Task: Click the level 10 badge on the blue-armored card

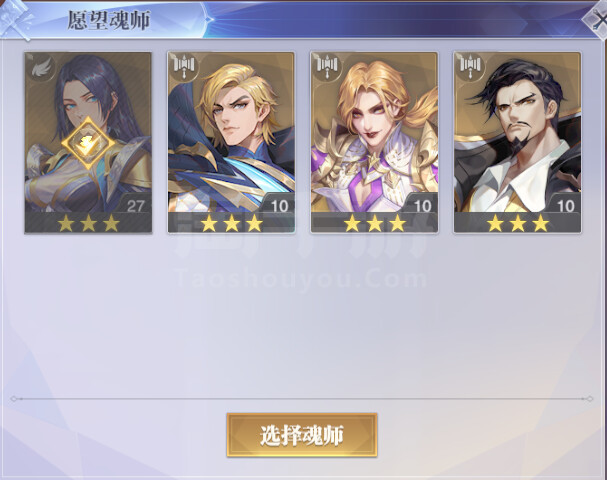Action: 278,204
